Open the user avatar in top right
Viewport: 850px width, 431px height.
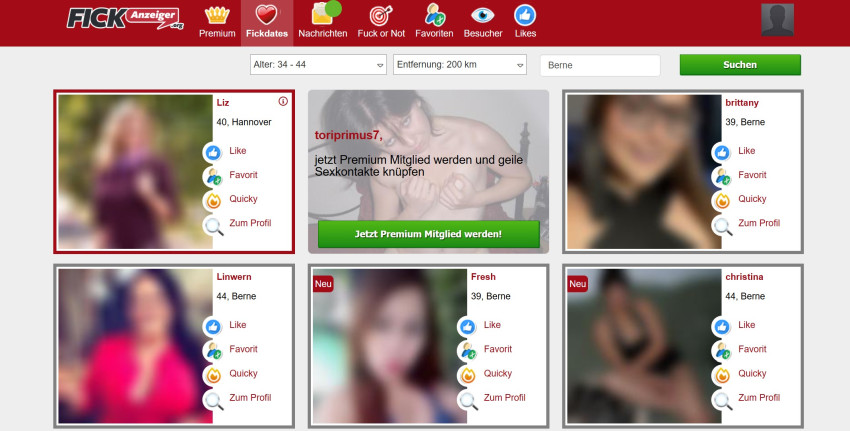click(x=777, y=19)
